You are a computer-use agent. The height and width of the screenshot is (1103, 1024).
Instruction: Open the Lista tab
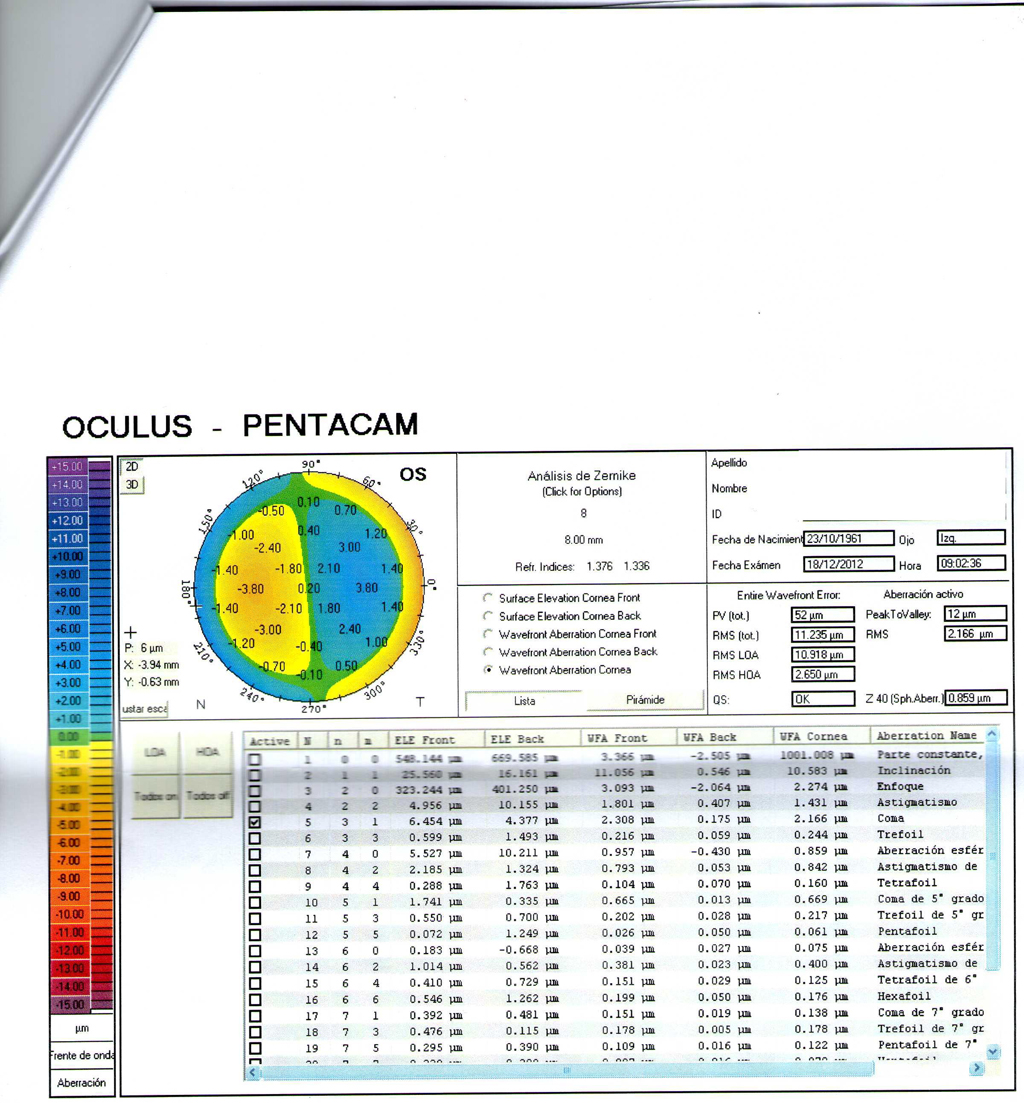tap(525, 701)
